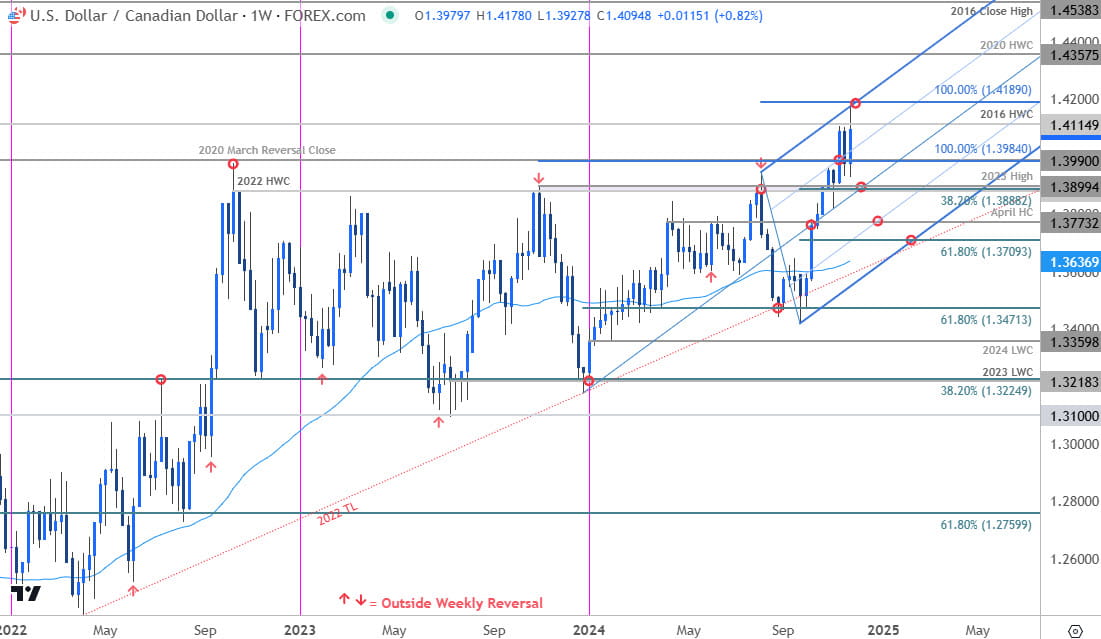
Task: Click the Sep 2024 date on the time axis
Action: (783, 630)
